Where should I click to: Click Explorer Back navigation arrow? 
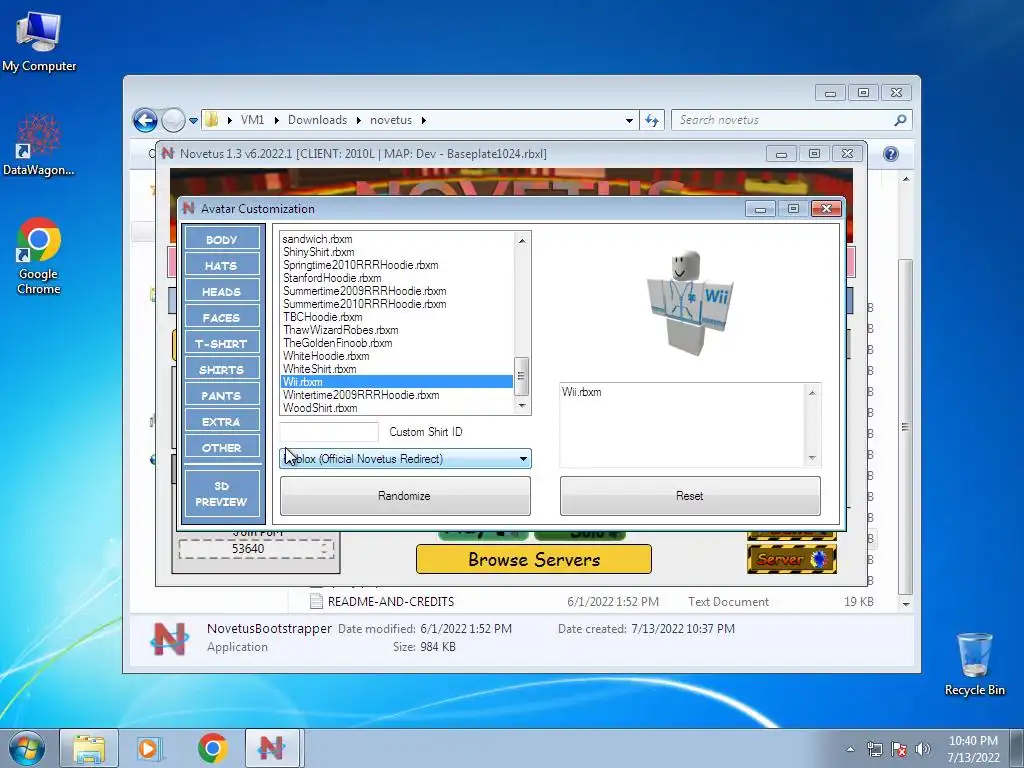click(145, 120)
